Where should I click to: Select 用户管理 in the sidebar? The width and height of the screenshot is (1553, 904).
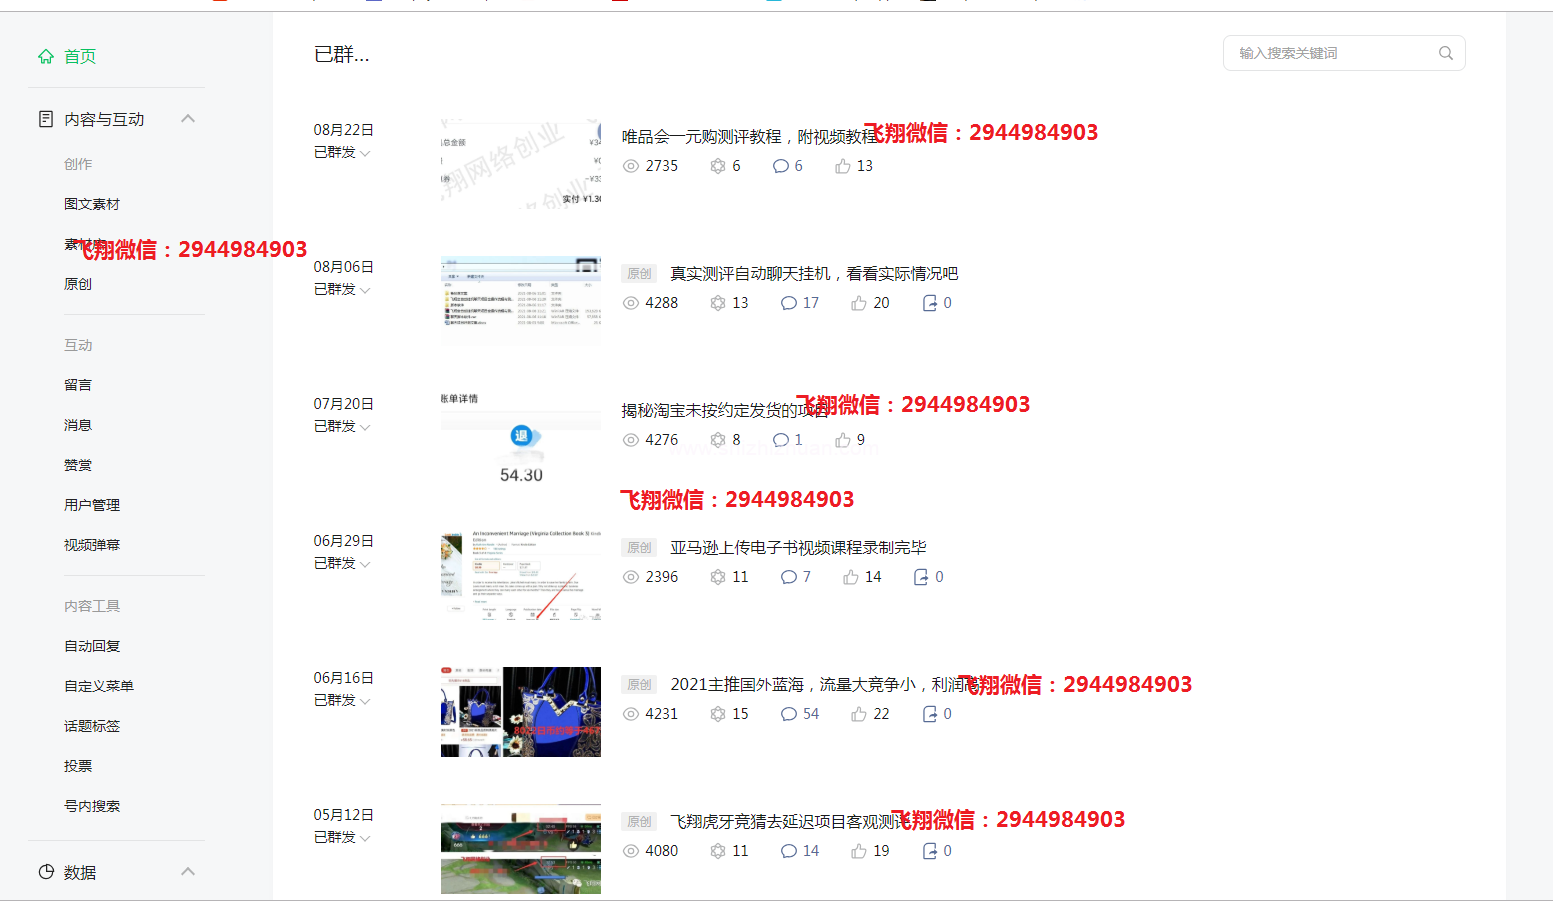[92, 505]
